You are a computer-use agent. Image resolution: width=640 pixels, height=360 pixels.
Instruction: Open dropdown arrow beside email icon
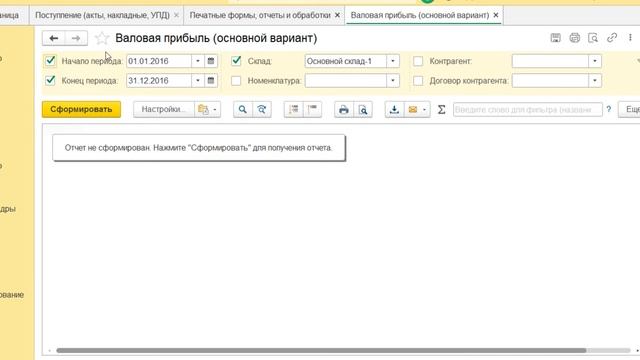click(424, 109)
